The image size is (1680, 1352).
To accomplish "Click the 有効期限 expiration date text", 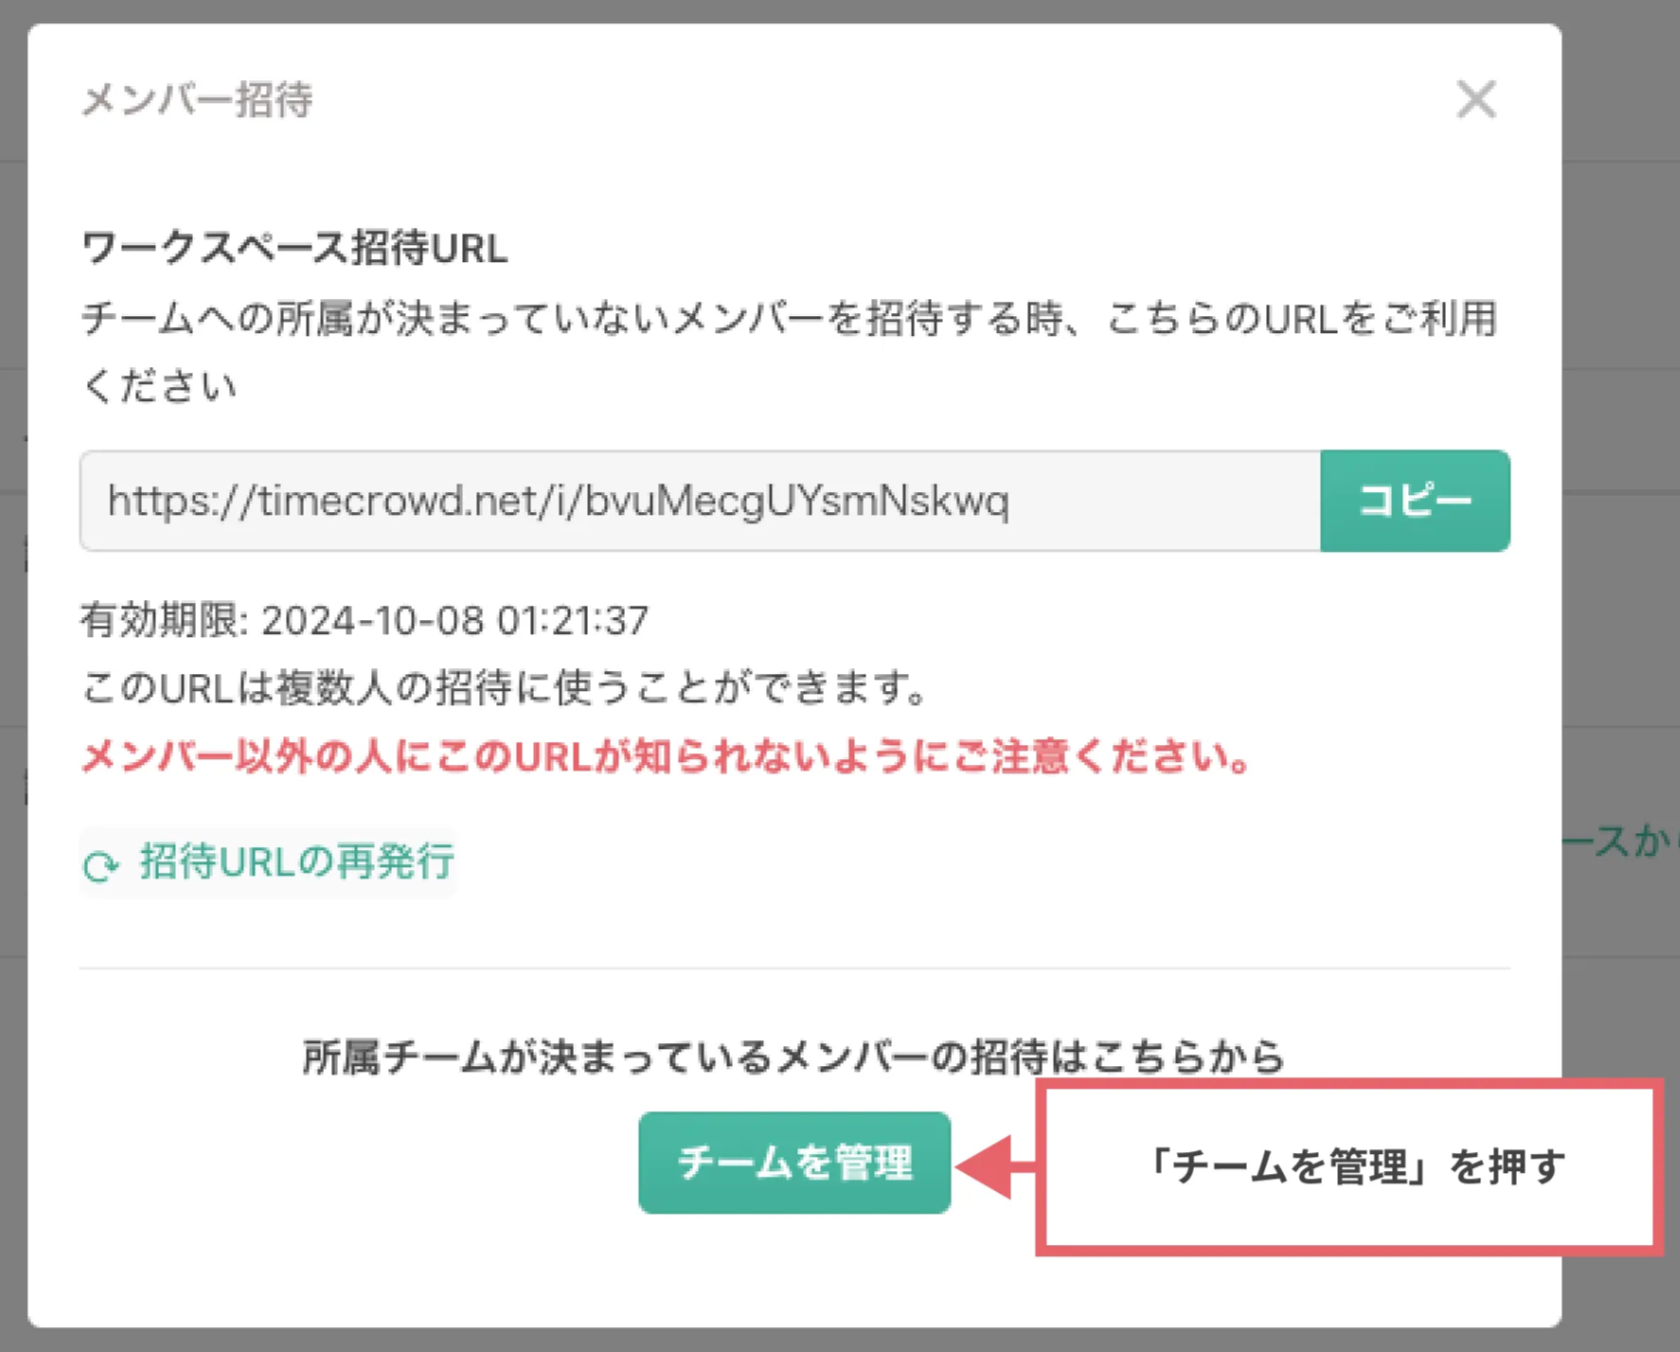I will pyautogui.click(x=365, y=621).
